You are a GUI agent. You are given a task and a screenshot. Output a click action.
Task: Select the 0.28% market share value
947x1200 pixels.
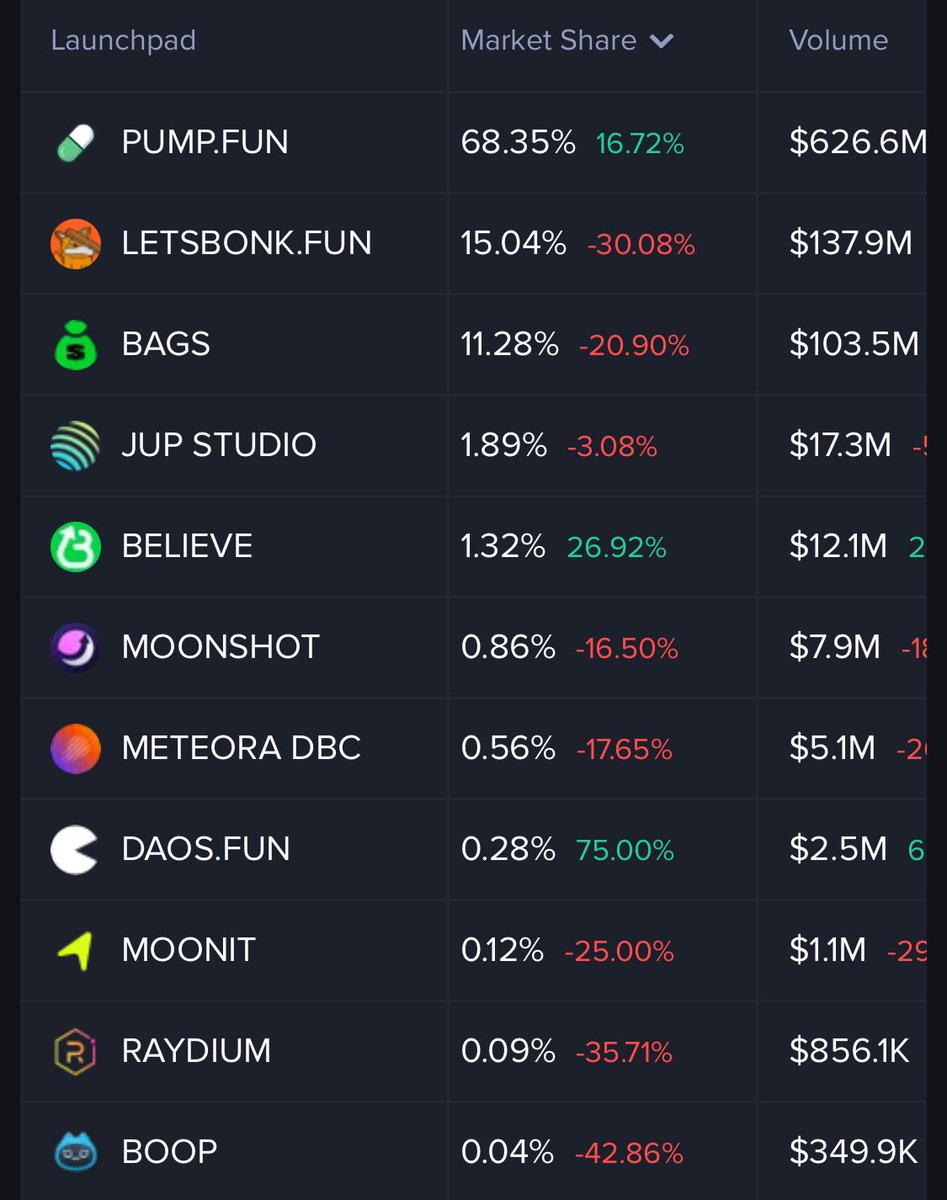click(x=508, y=849)
